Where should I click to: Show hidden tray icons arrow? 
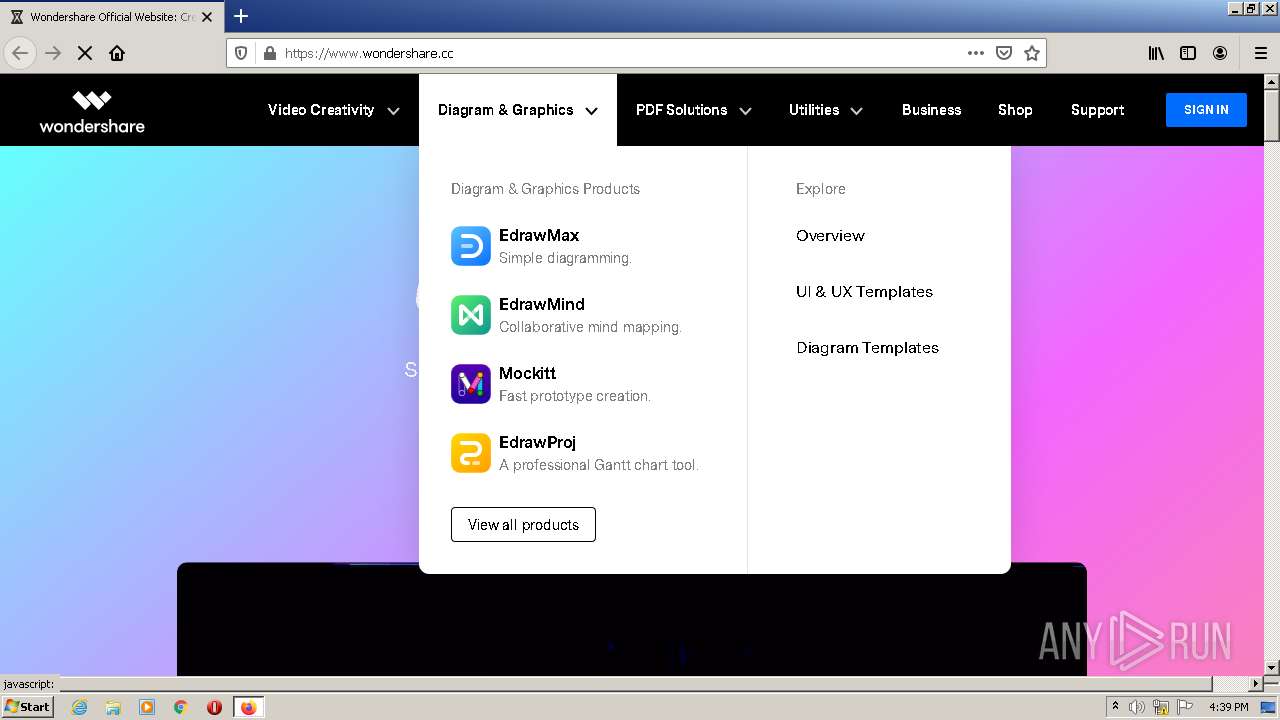point(1115,707)
